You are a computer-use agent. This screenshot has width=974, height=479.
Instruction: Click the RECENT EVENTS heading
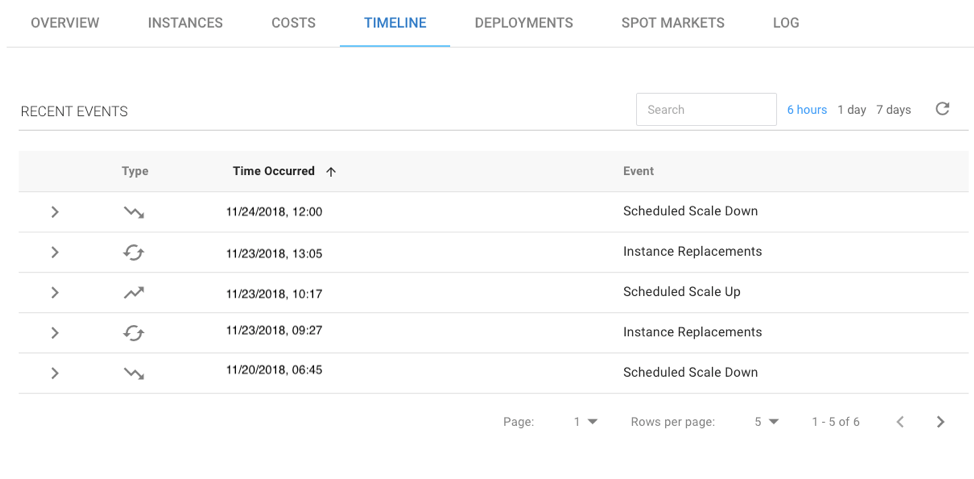[74, 112]
